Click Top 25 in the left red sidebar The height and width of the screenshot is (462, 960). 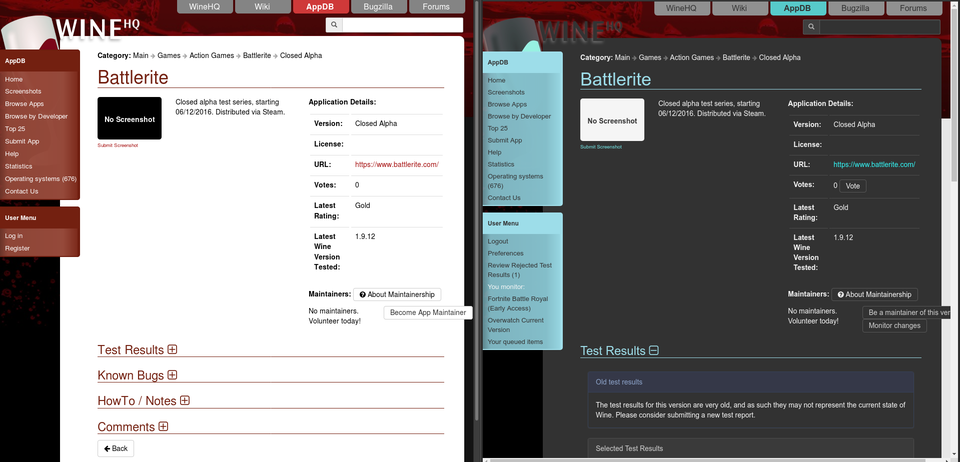[x=15, y=129]
